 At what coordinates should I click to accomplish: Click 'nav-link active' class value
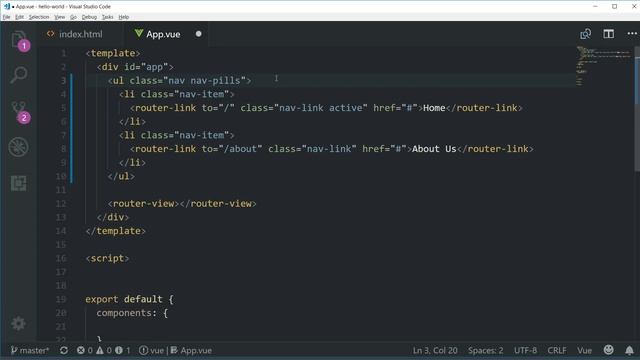click(x=321, y=108)
